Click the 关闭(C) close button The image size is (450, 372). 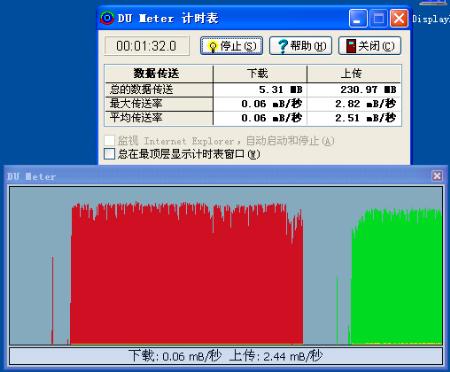[x=369, y=46]
